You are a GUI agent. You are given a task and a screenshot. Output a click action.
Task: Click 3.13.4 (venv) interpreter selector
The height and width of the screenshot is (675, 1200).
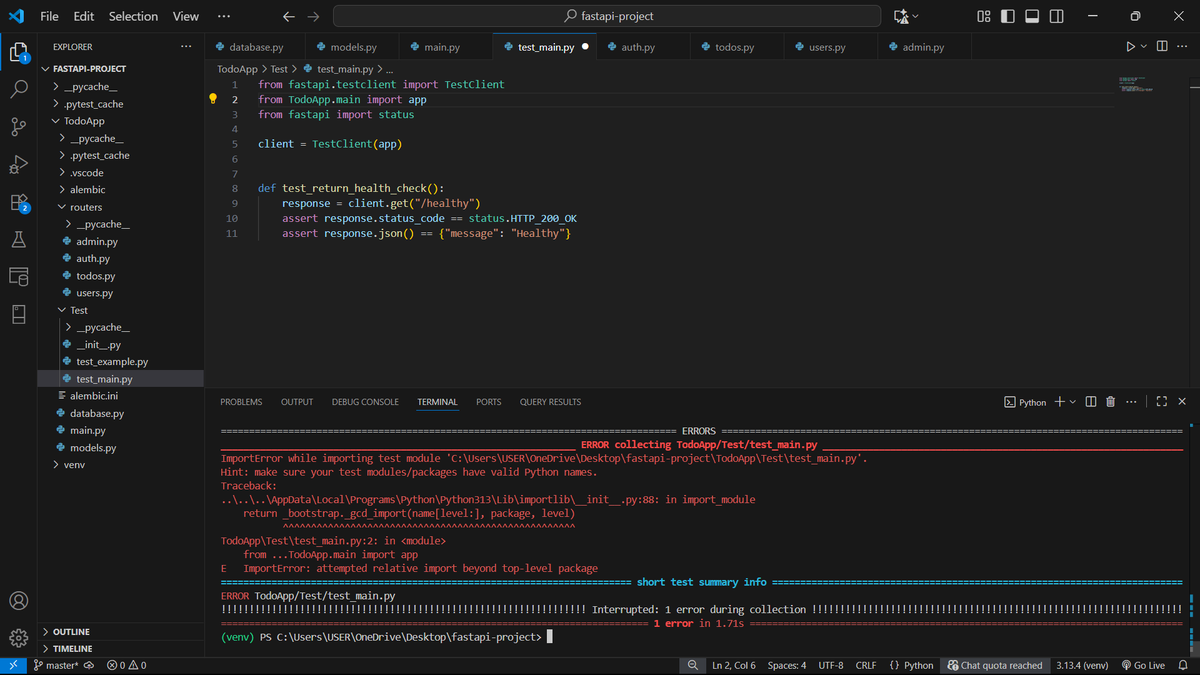1081,665
